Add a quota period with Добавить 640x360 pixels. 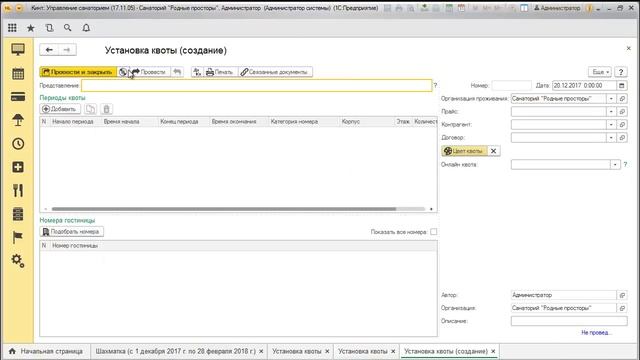(x=60, y=109)
